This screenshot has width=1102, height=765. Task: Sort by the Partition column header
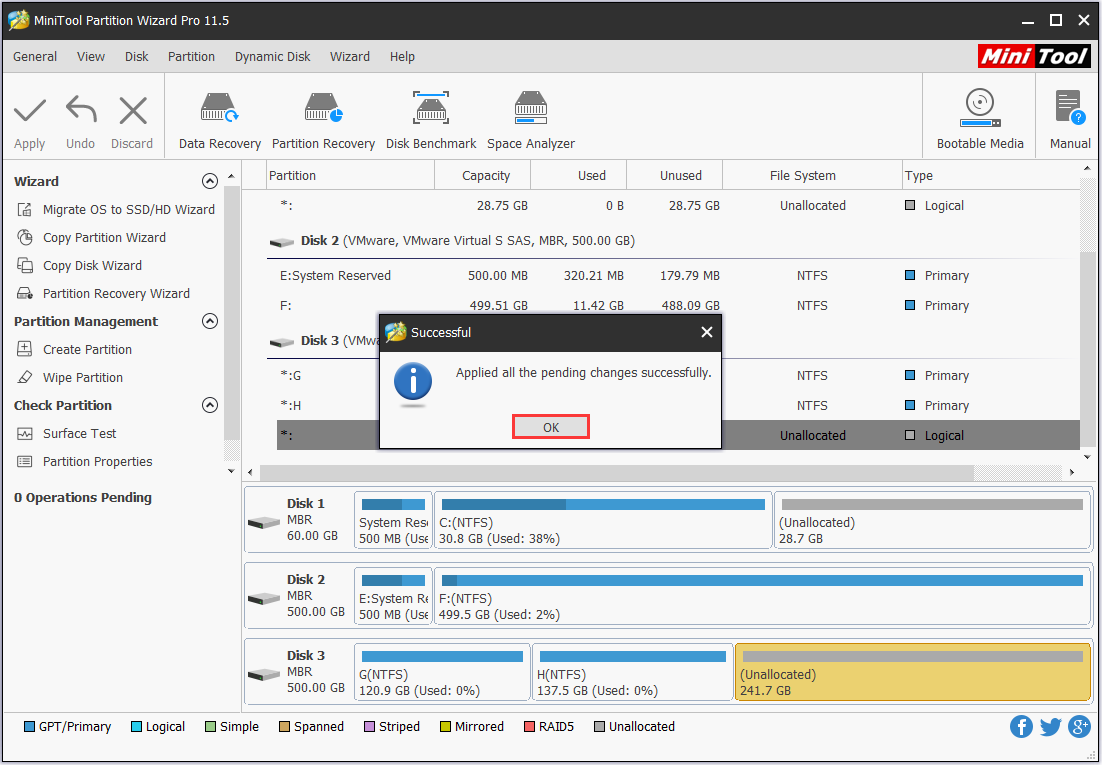tap(351, 176)
